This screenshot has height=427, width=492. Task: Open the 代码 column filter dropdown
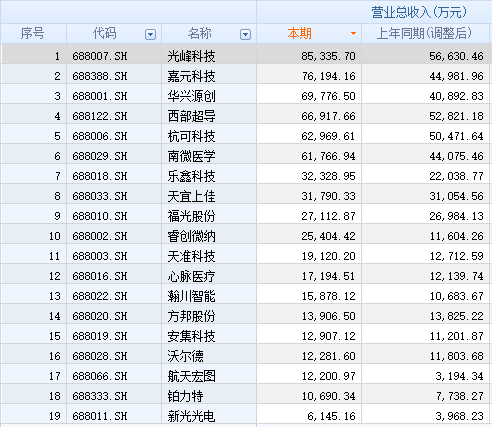point(150,34)
